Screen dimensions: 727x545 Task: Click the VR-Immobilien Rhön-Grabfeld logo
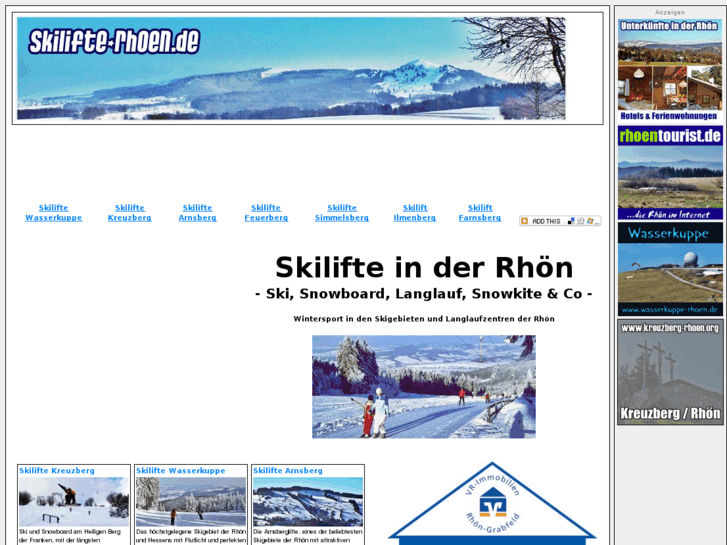click(492, 503)
